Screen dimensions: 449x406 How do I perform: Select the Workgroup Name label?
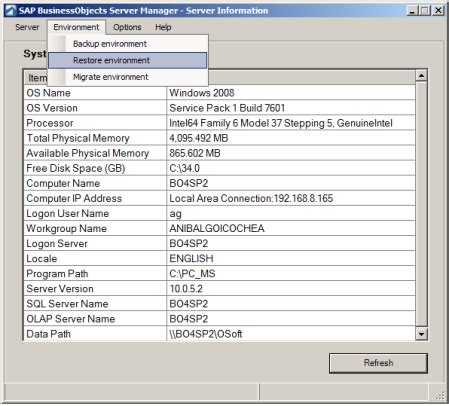coord(95,228)
